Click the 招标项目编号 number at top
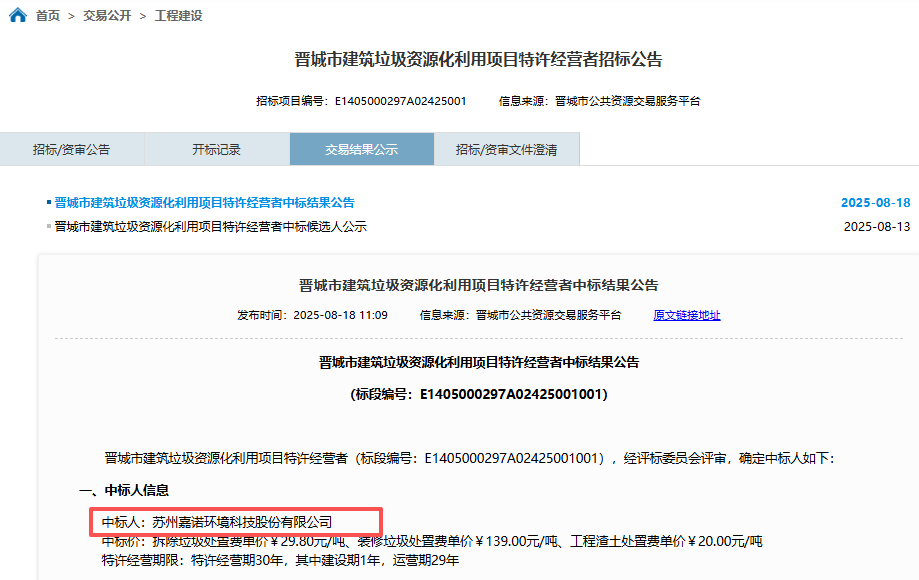This screenshot has width=919, height=580. coord(400,101)
